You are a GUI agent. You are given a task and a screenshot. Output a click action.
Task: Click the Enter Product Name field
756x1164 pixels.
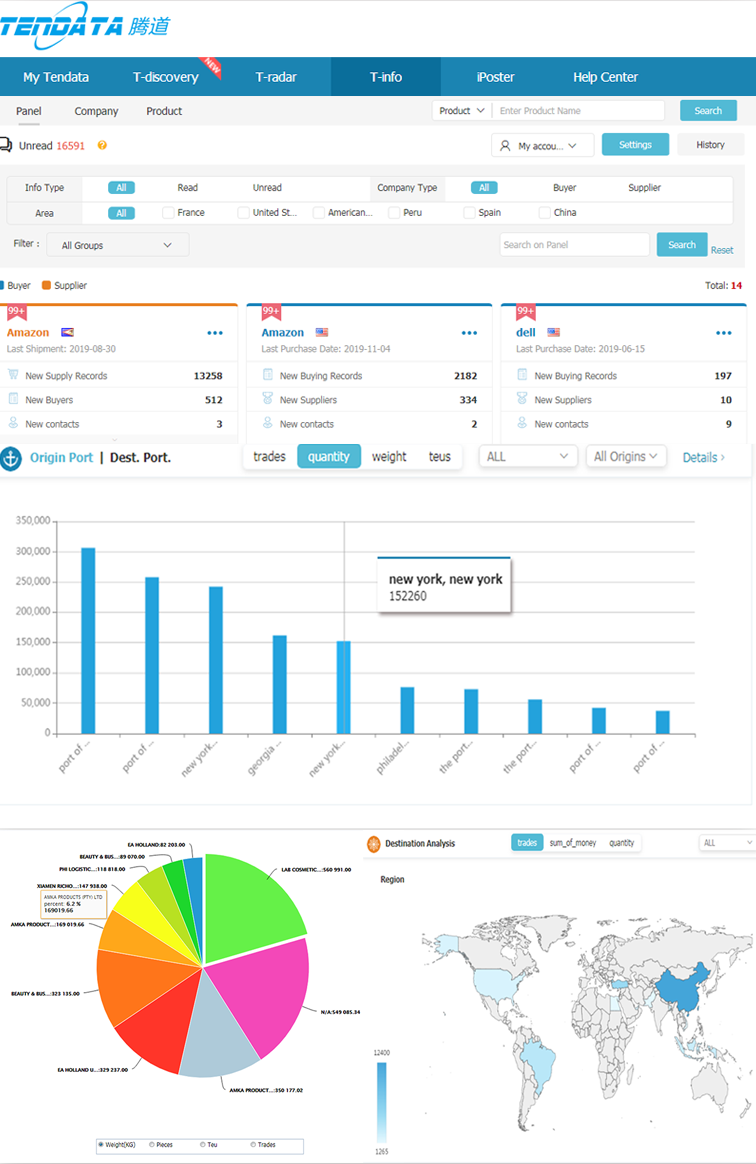[x=579, y=111]
